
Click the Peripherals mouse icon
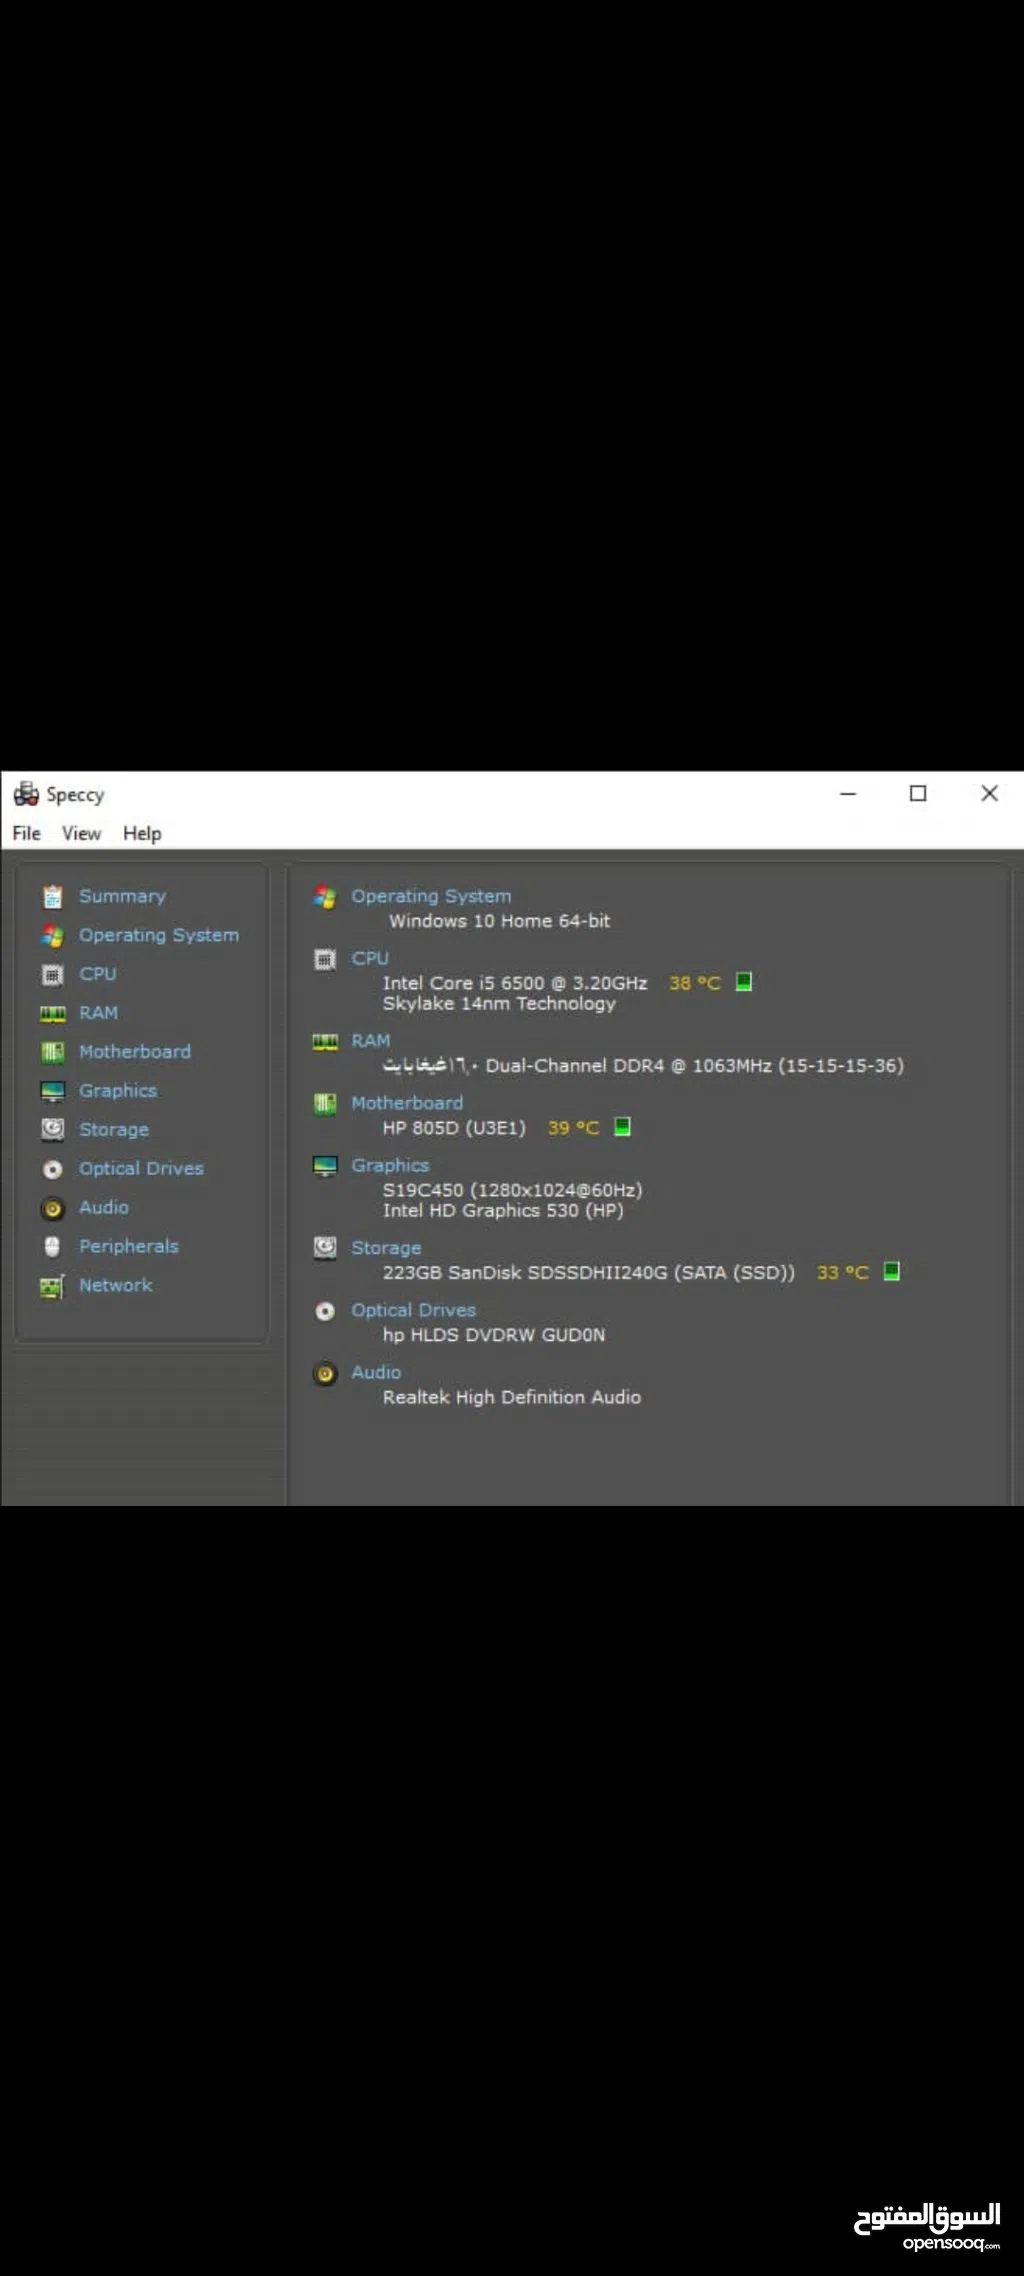(x=52, y=1246)
